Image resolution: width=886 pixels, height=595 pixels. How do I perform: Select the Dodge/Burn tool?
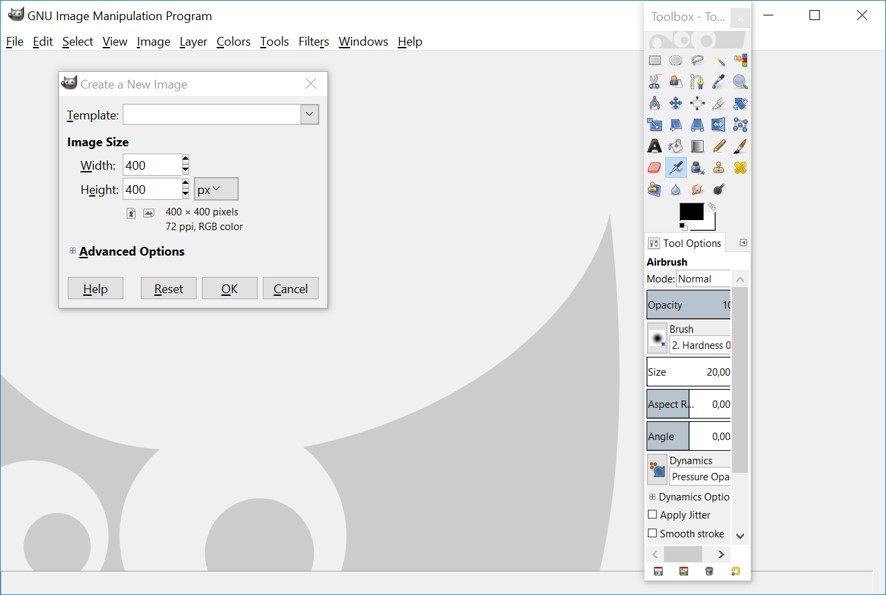(719, 189)
